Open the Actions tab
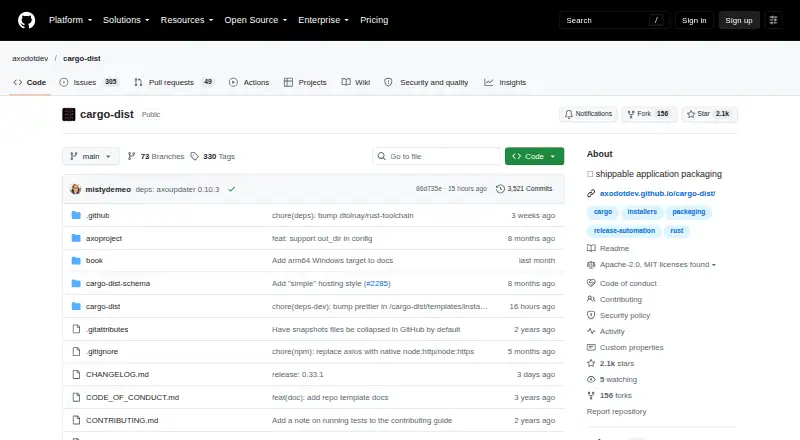Screen dimensions: 800x440 [x=249, y=82]
